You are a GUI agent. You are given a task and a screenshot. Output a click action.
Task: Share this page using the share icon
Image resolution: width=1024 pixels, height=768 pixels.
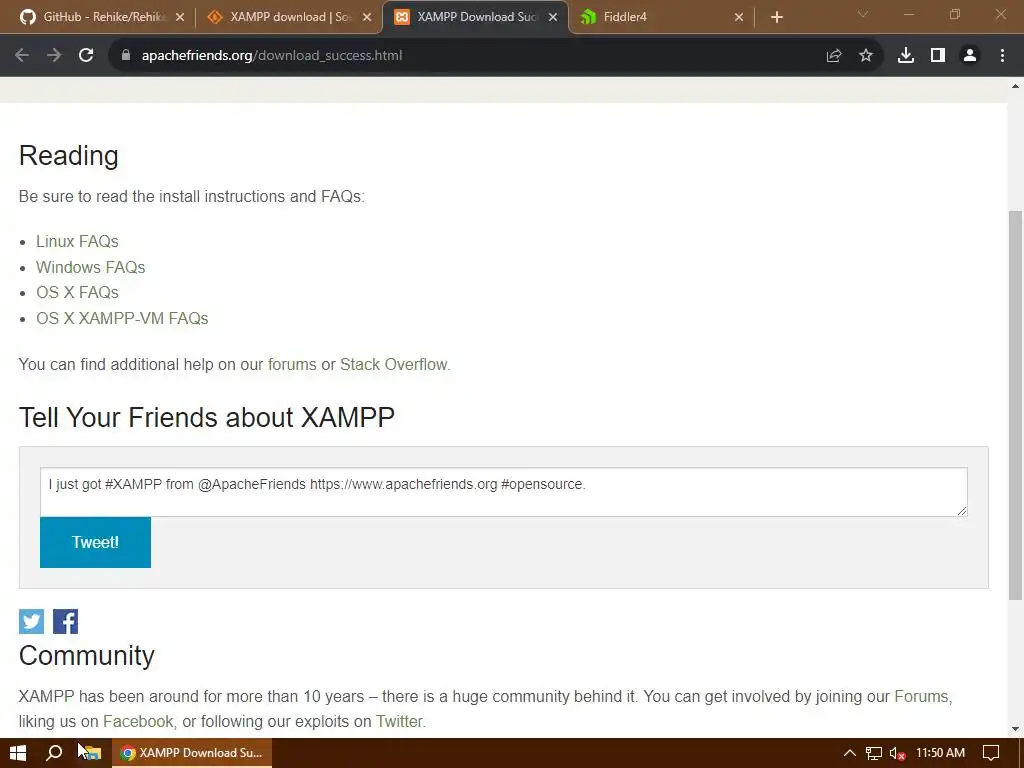834,56
